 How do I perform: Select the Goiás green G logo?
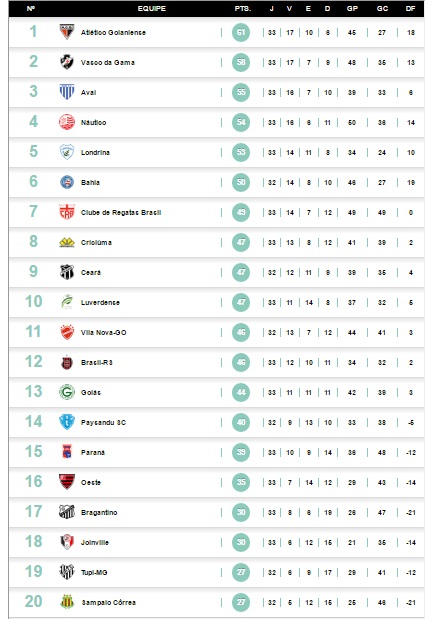pyautogui.click(x=67, y=392)
